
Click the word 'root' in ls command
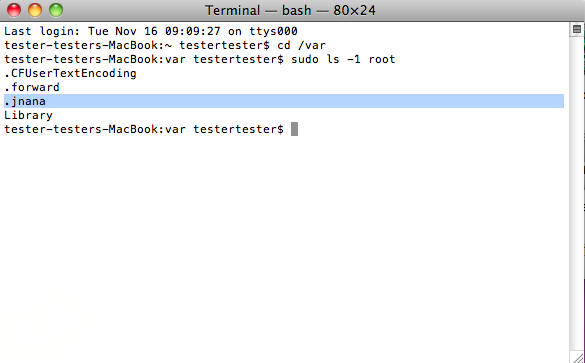(382, 59)
